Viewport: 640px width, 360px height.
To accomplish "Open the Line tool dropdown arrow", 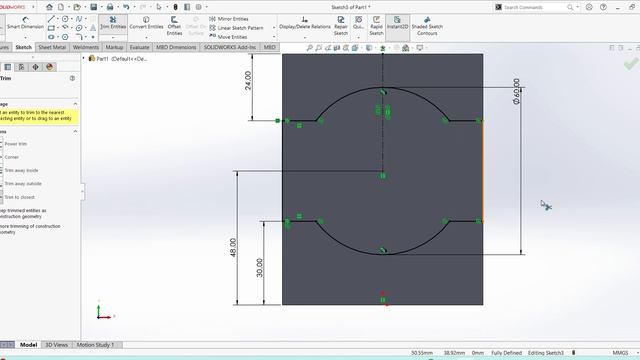I will click(x=58, y=19).
